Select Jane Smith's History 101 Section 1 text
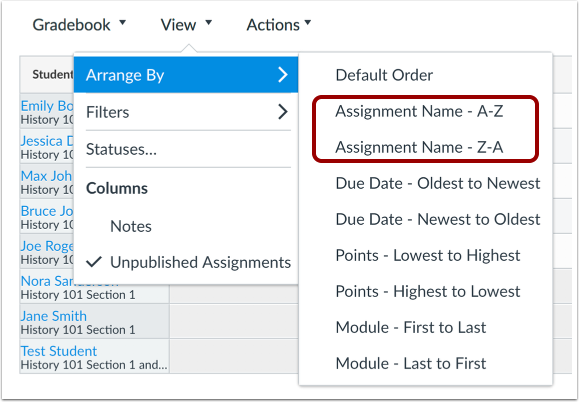This screenshot has width=579, height=402. click(78, 330)
